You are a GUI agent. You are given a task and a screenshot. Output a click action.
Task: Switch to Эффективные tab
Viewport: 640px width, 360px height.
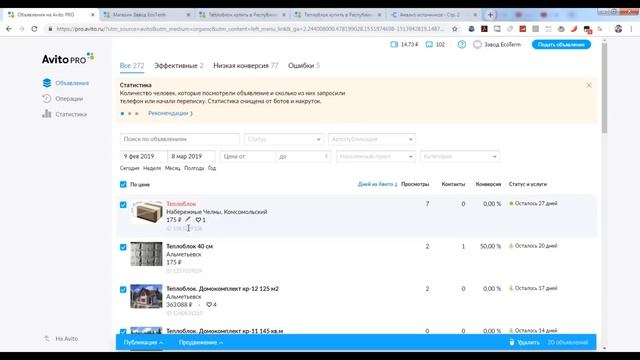(179, 66)
